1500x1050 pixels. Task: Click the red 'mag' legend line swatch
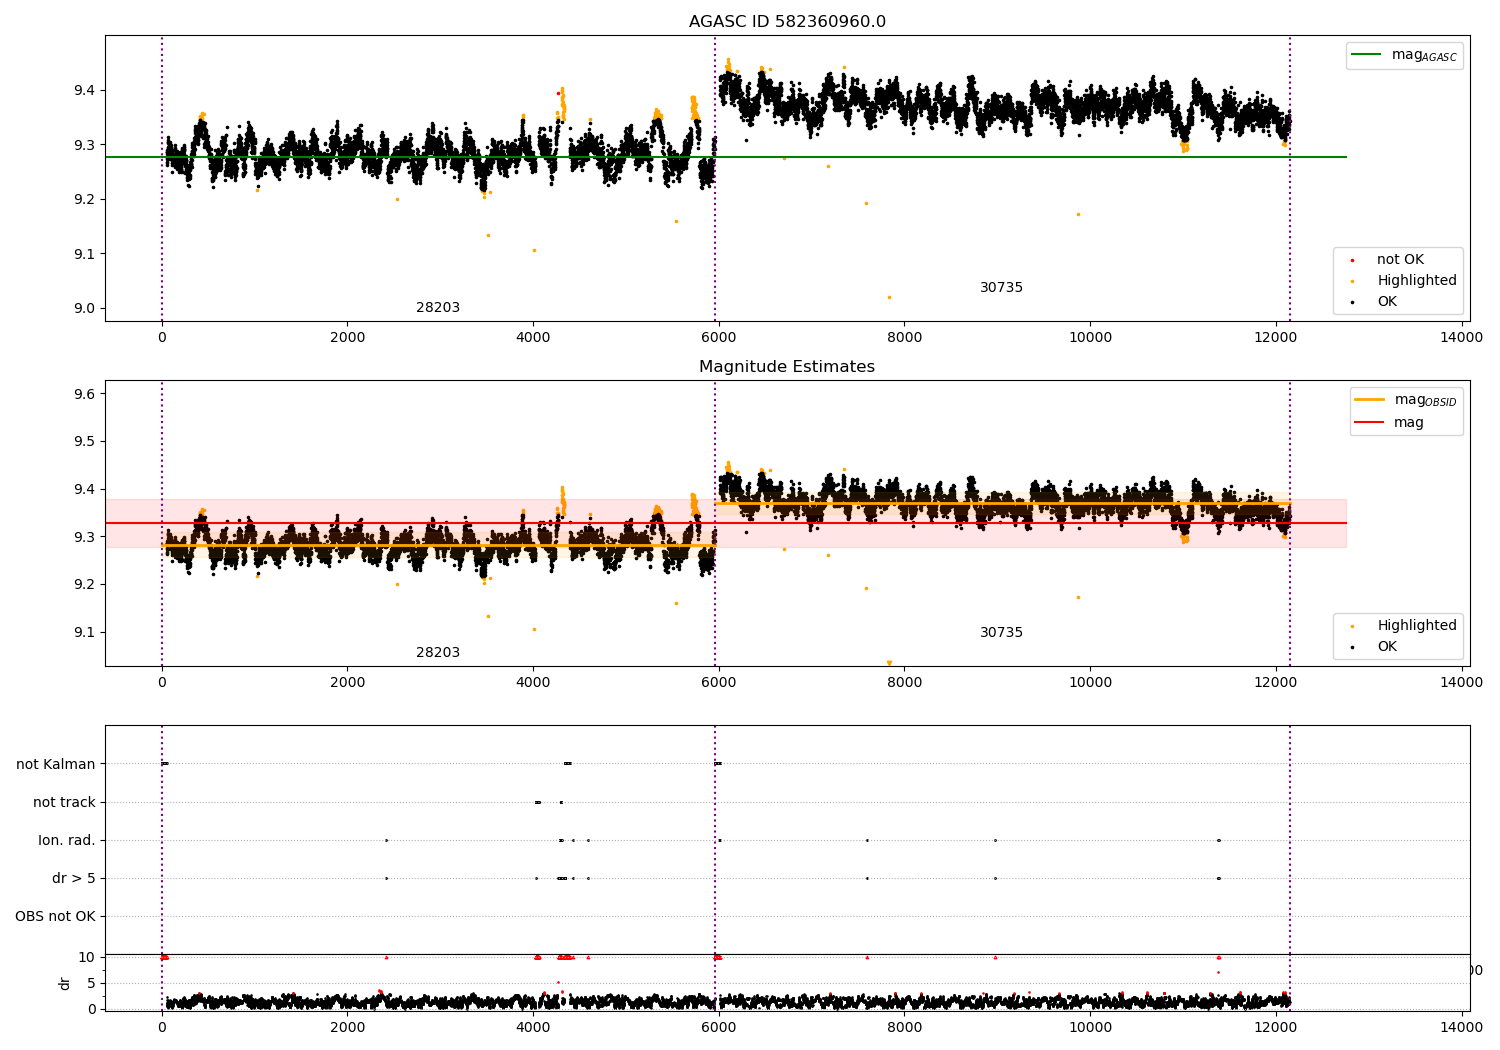[1370, 423]
